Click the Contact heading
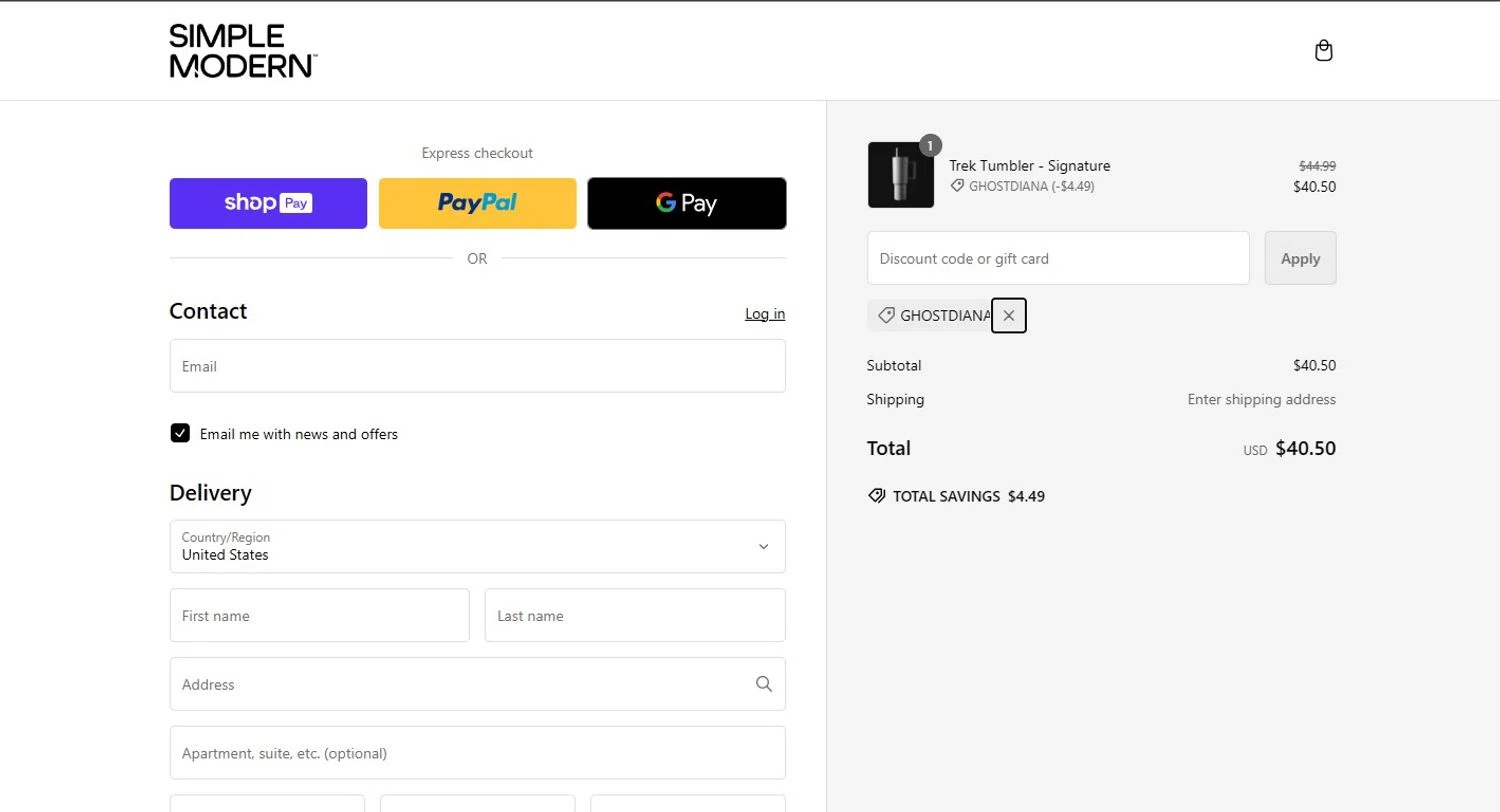The width and height of the screenshot is (1500, 812). pyautogui.click(x=208, y=311)
